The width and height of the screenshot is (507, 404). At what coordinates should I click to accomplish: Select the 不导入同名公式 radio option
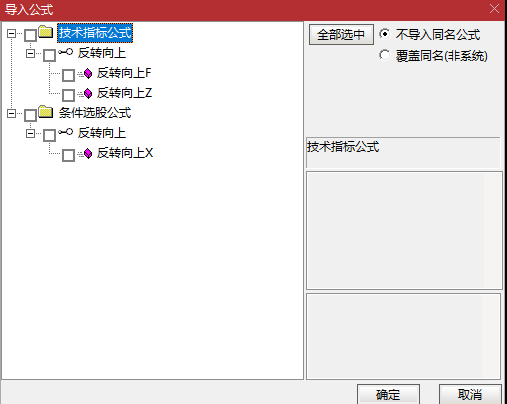pos(384,34)
